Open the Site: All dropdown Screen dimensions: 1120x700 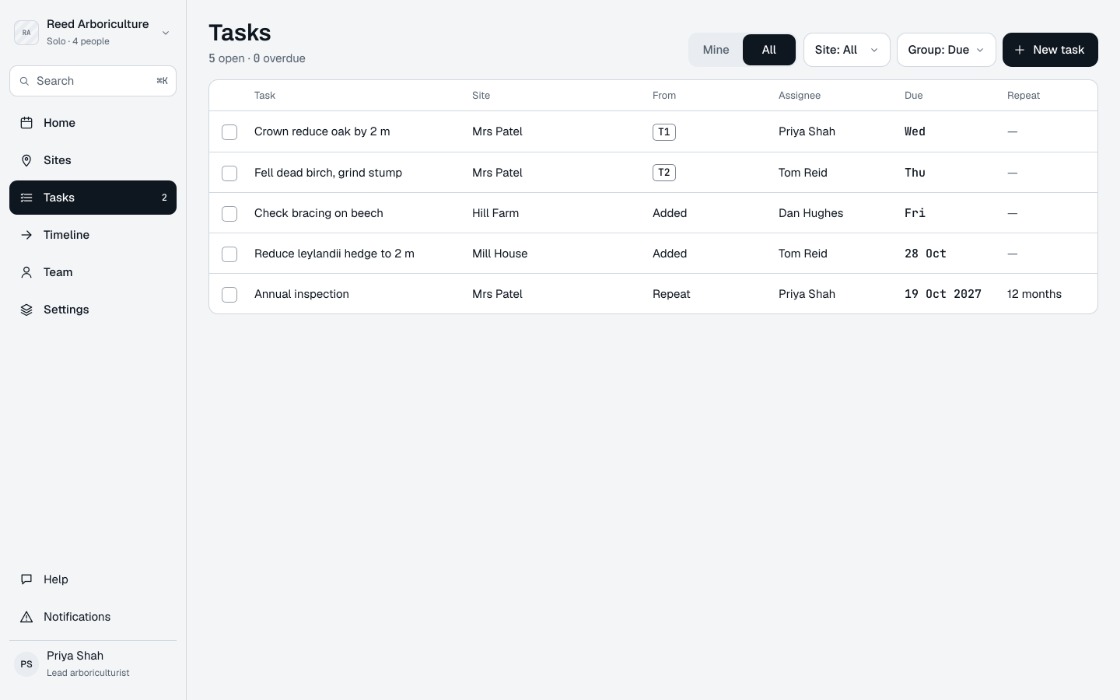pos(846,50)
